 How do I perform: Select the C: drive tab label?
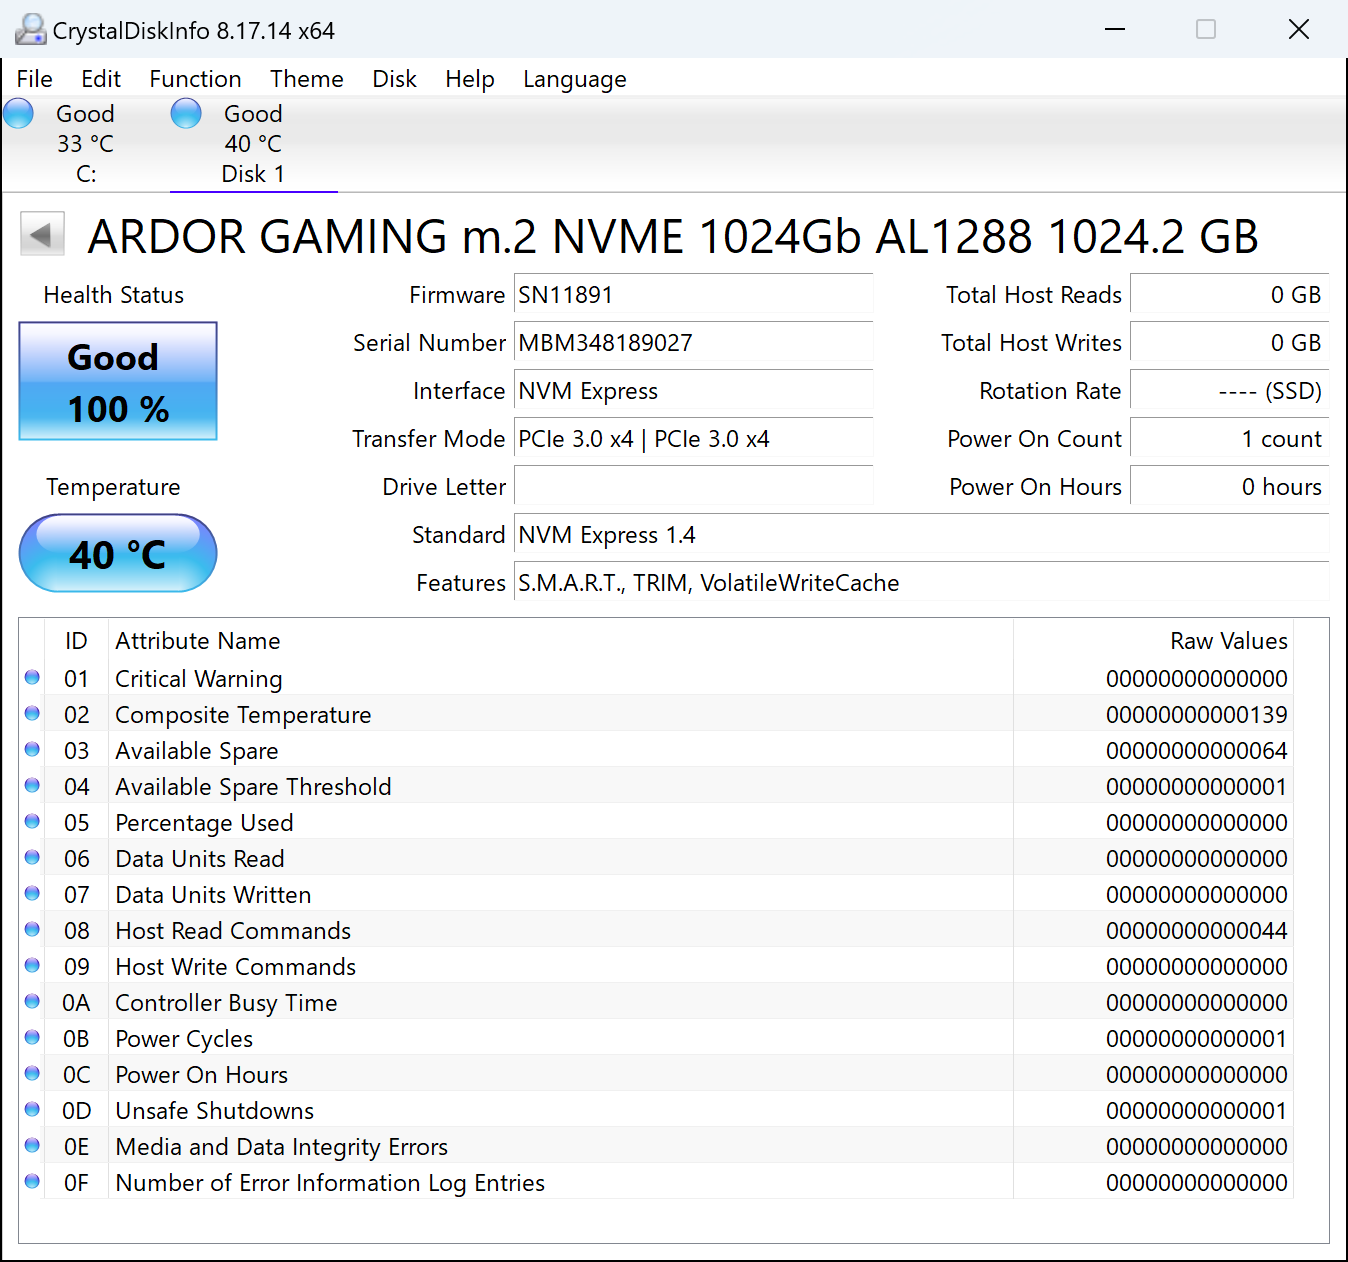click(x=86, y=174)
